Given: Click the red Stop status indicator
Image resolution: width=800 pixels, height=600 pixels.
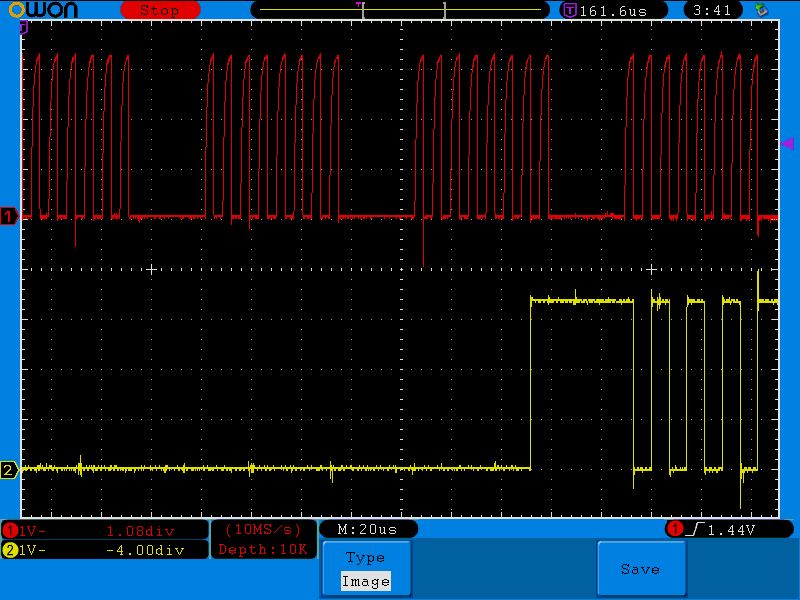Looking at the screenshot, I should click(160, 10).
